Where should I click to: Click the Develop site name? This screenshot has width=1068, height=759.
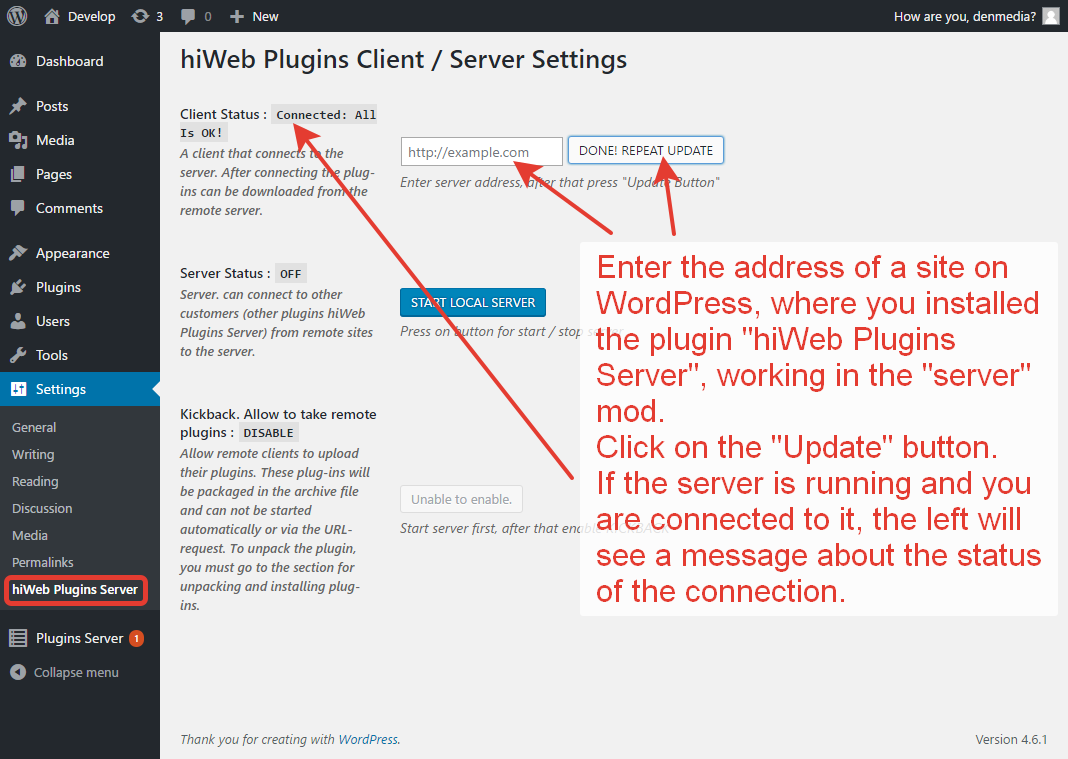(x=91, y=16)
